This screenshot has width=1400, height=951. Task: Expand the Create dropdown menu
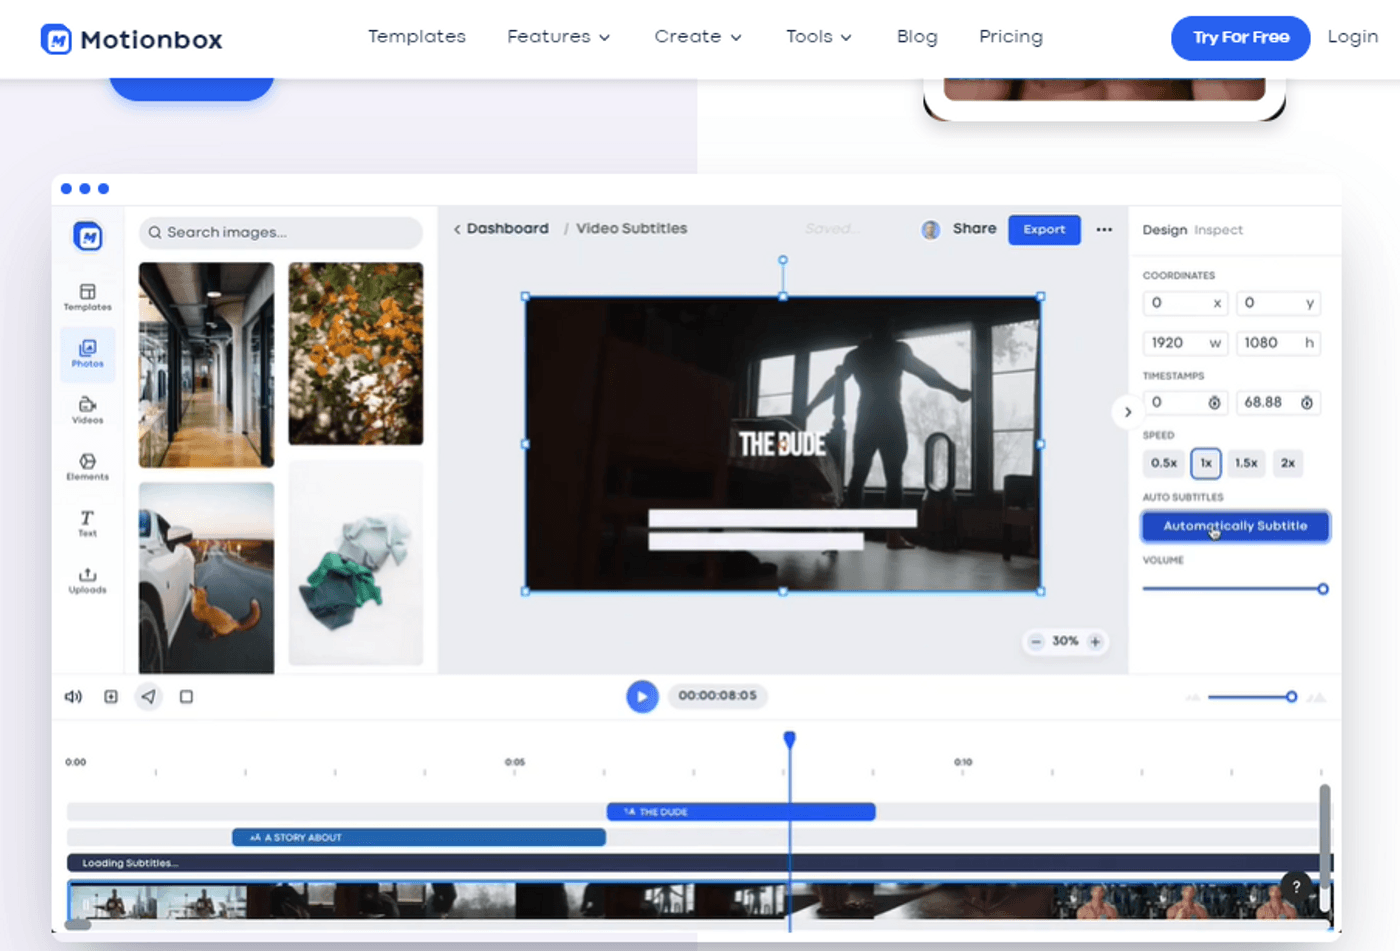[x=697, y=37]
